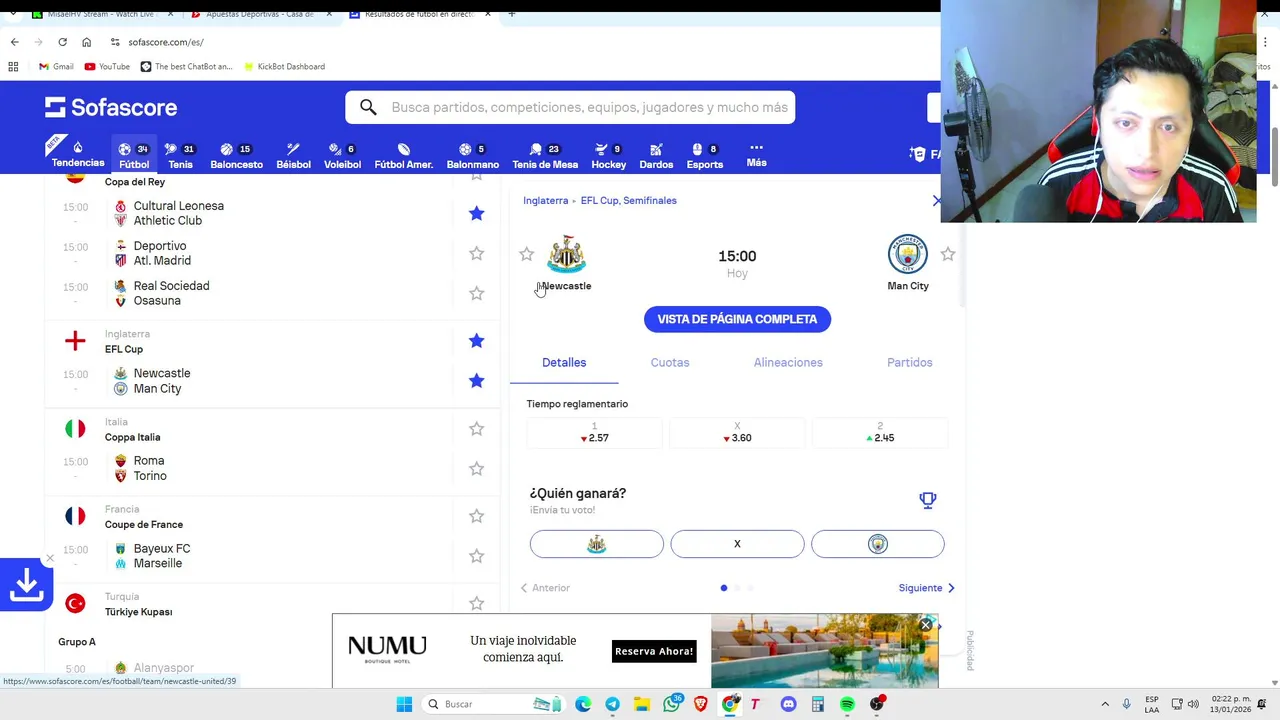Favorite the Türkiye Kupası league
1280x720 pixels.
point(477,603)
